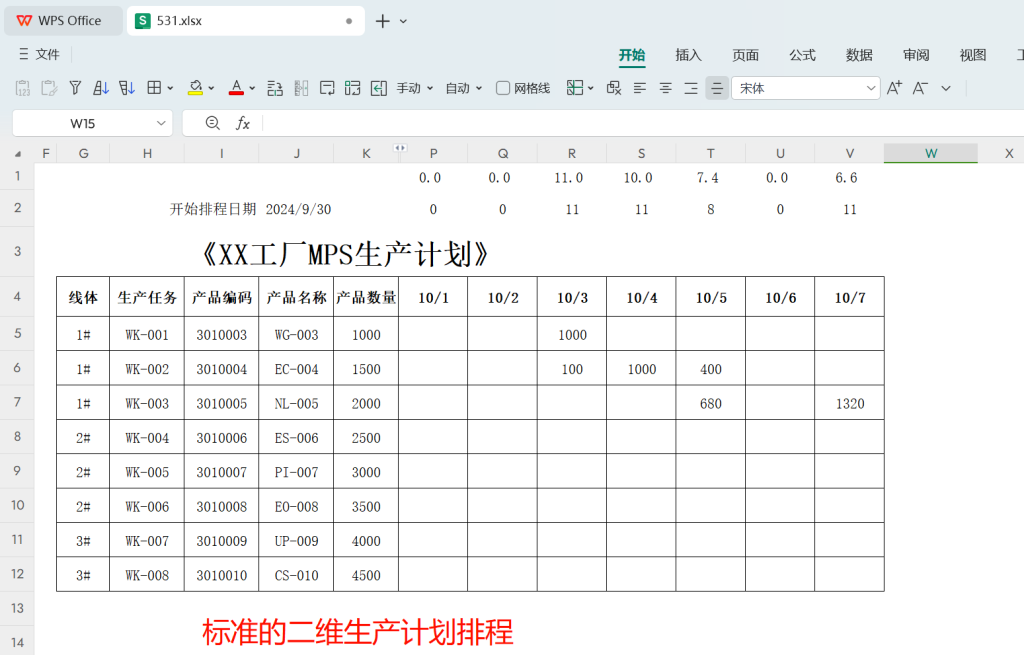This screenshot has height=655, width=1024.
Task: Click the merge cells icon with green squares
Action: pyautogui.click(x=353, y=88)
